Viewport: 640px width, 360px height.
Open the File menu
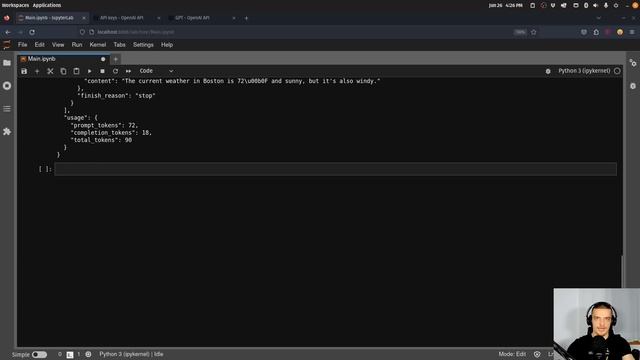(x=22, y=45)
